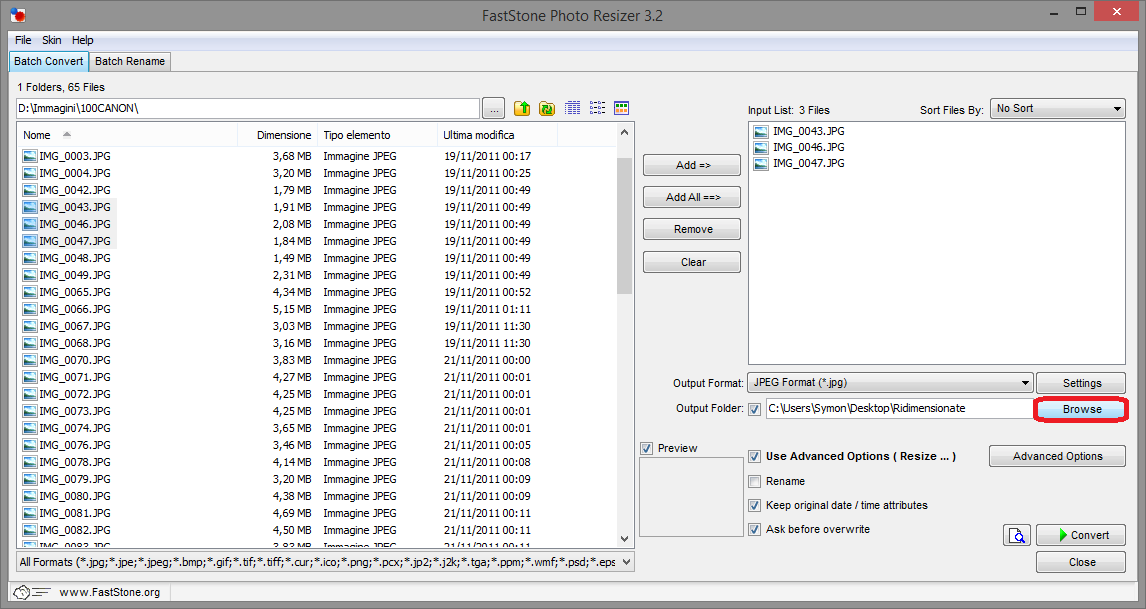1146x609 pixels.
Task: Sort by the Tipo elemento column header
Action: [x=377, y=135]
